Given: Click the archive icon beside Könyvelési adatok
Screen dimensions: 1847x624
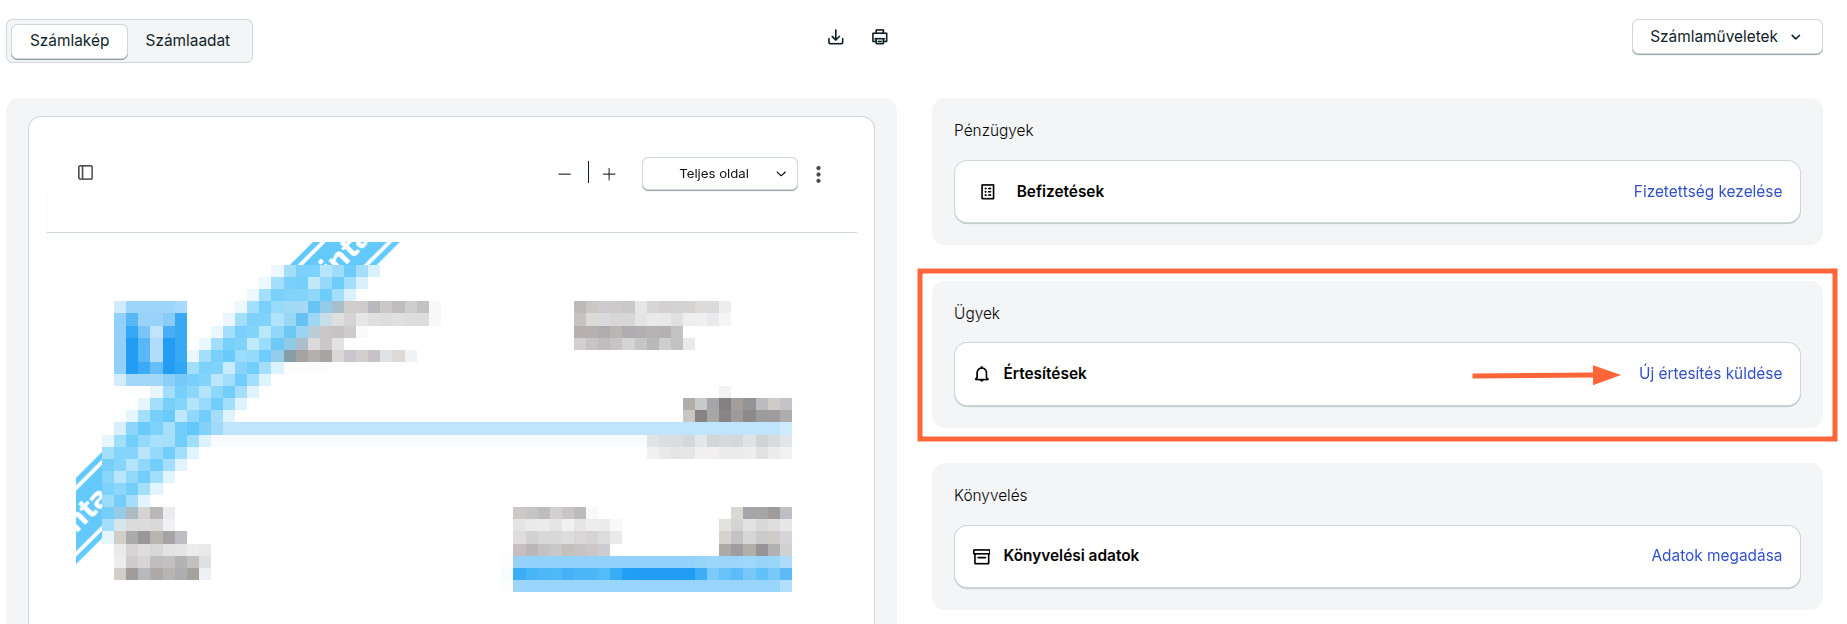Looking at the screenshot, I should (x=982, y=556).
